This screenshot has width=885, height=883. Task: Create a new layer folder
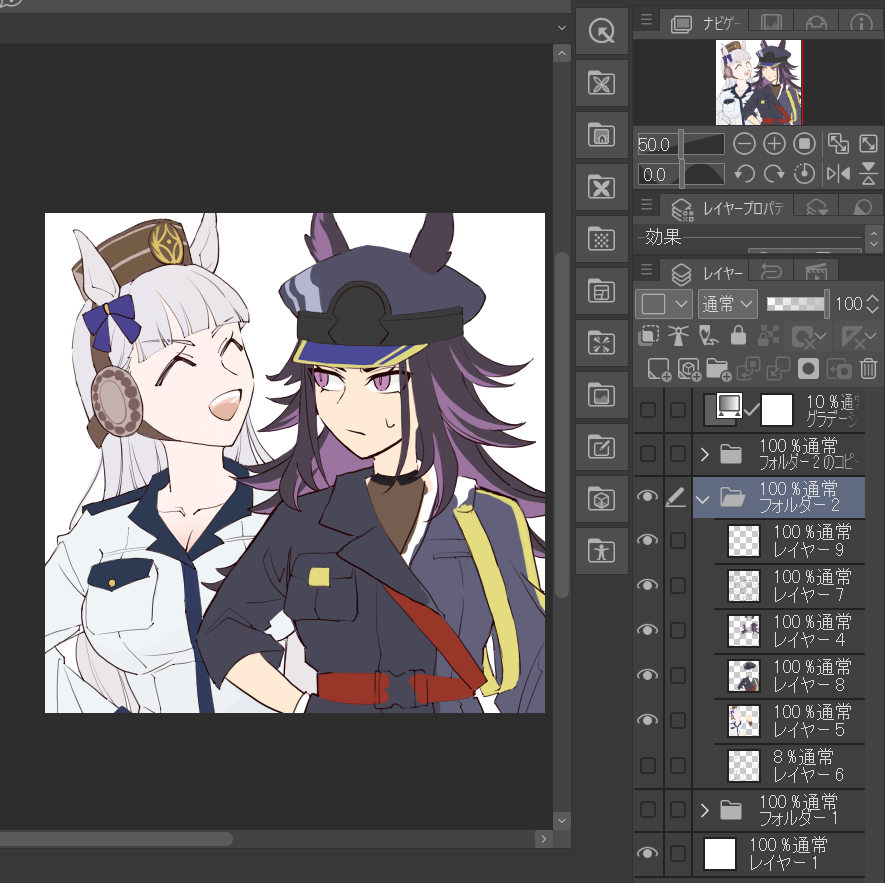[x=718, y=369]
